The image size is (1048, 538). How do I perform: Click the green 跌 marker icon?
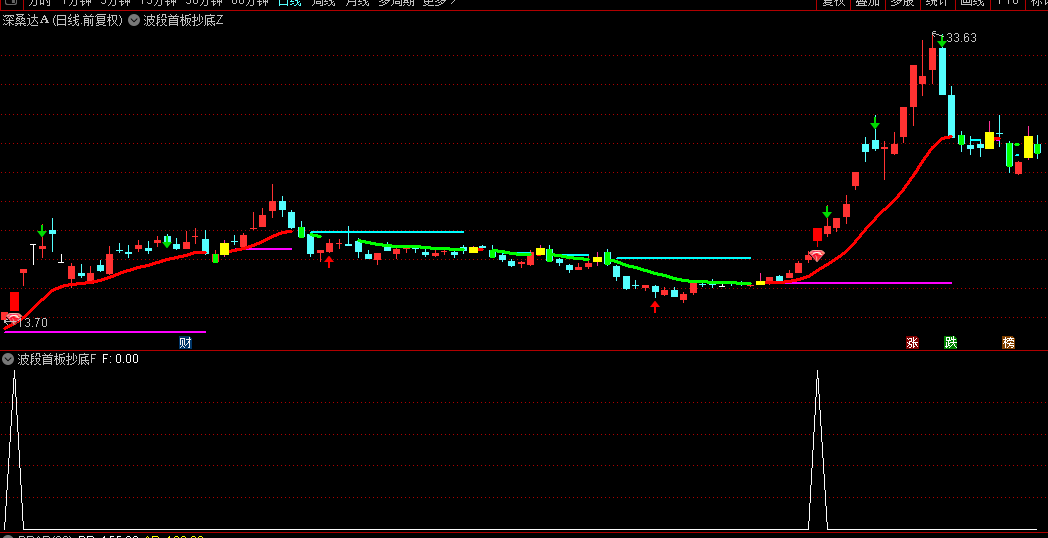950,343
